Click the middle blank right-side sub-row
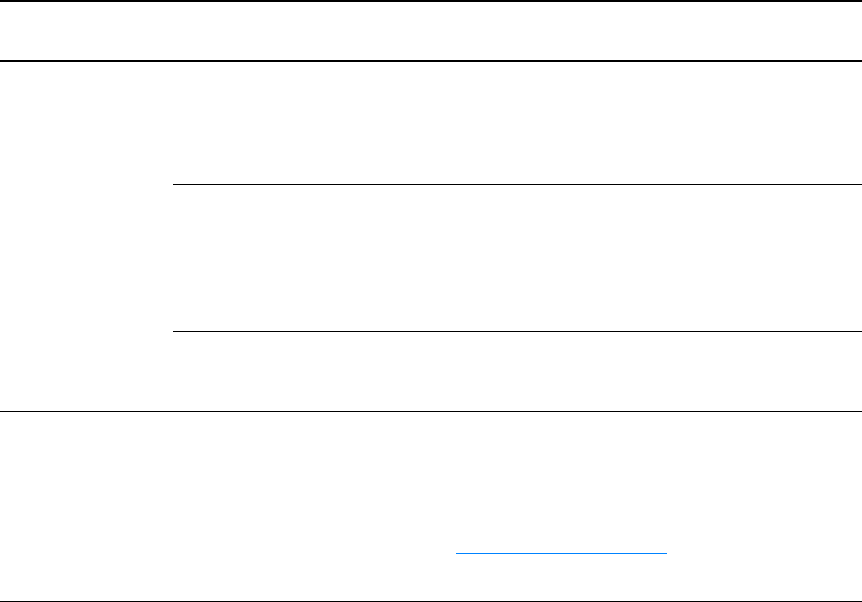862x602 pixels. click(x=517, y=258)
